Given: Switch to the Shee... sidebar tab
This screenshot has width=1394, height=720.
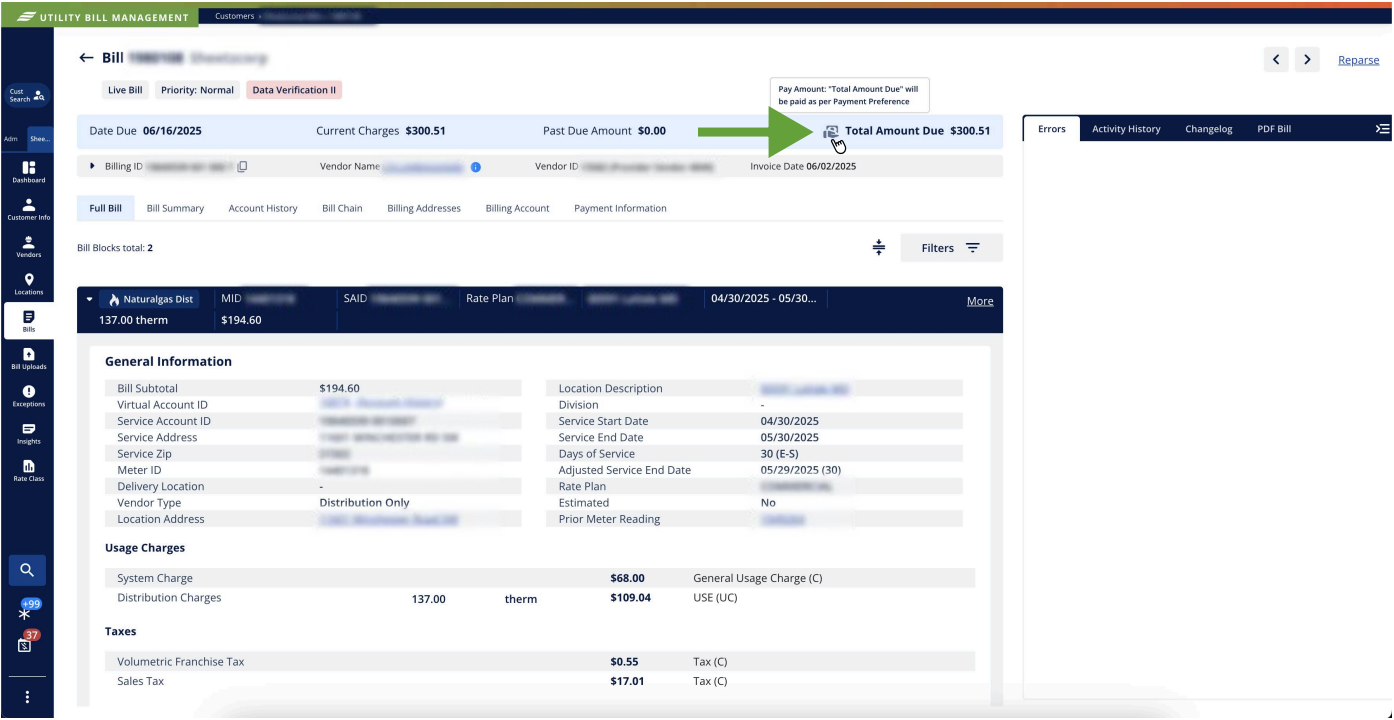Looking at the screenshot, I should click(x=38, y=139).
